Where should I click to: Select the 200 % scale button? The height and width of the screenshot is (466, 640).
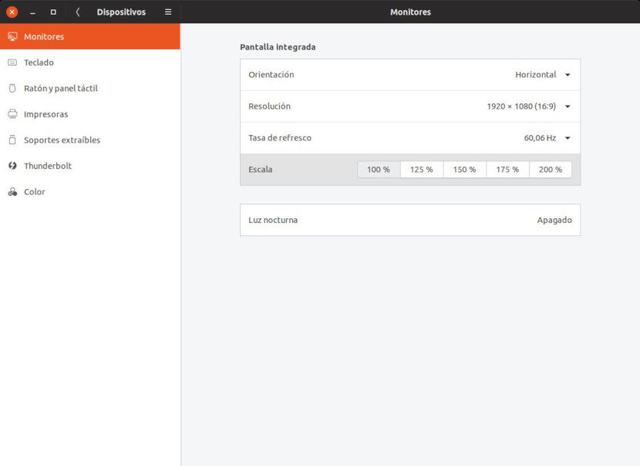(551, 170)
